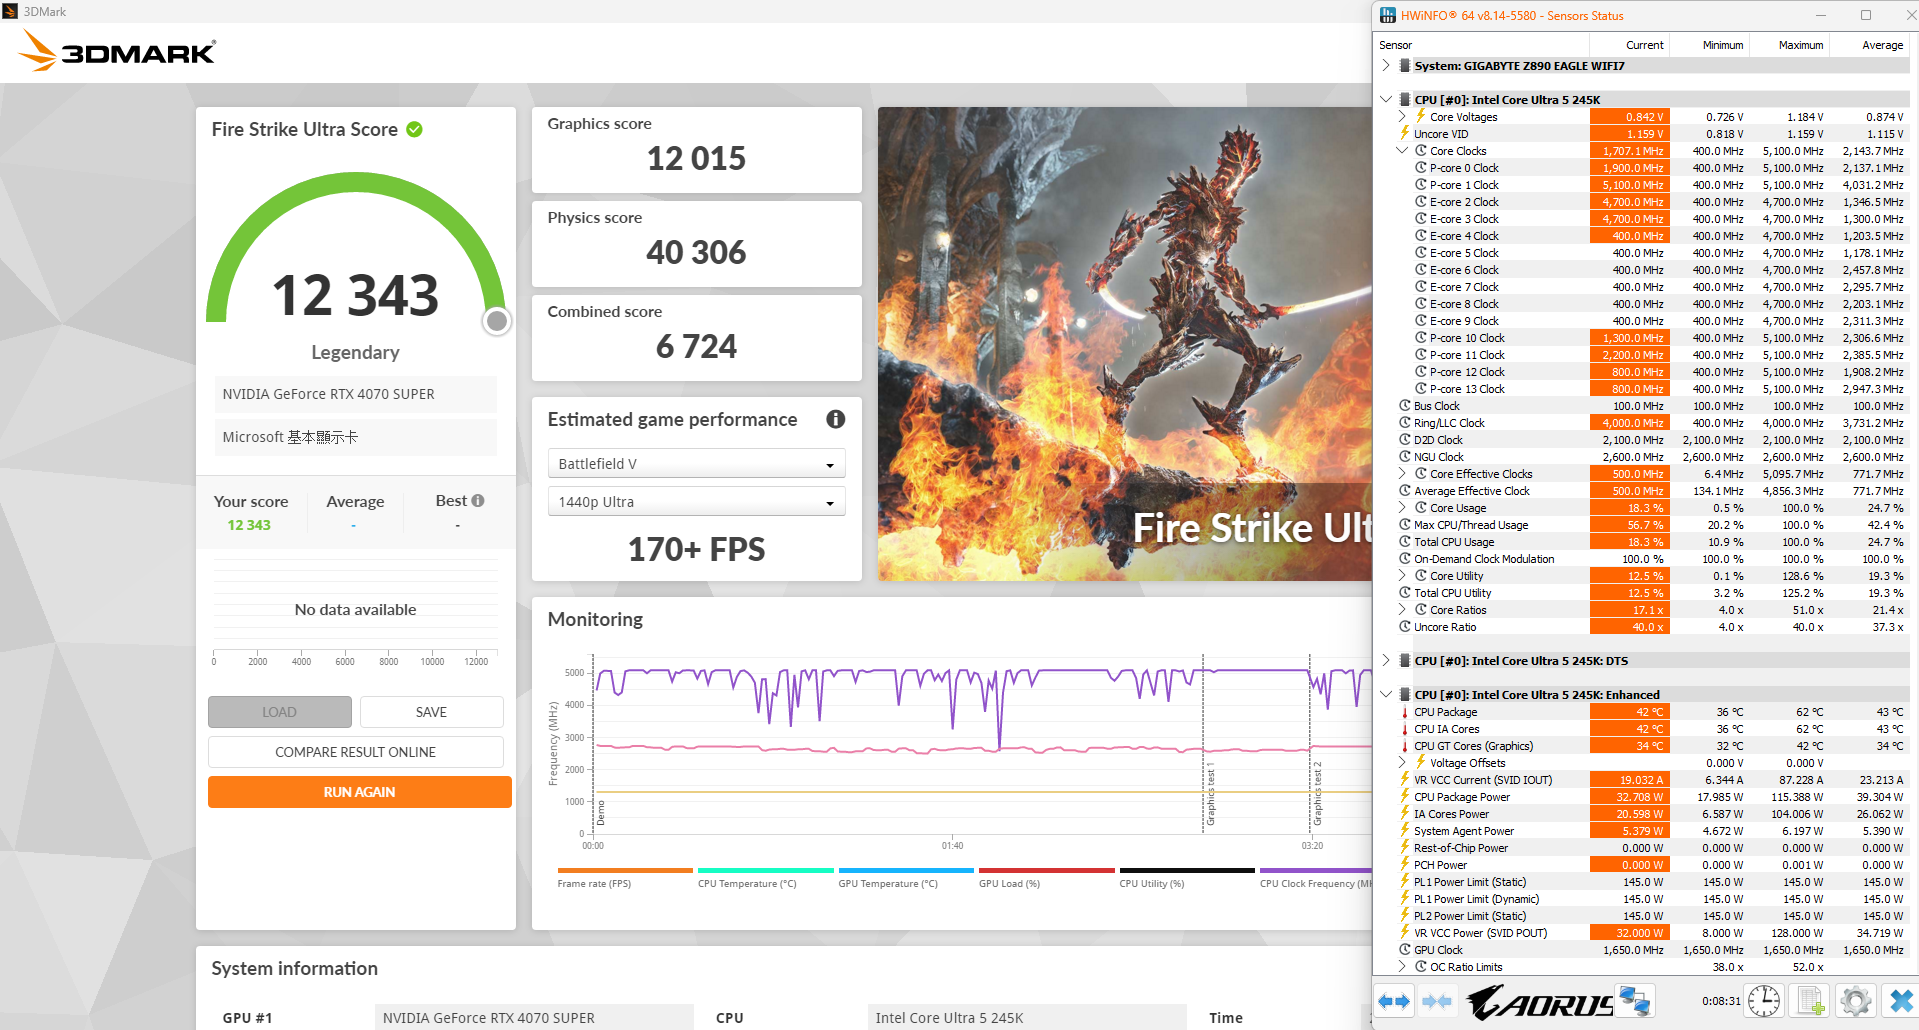The image size is (1919, 1030).
Task: Open HWiNFO sensor settings gear
Action: click(1855, 1001)
